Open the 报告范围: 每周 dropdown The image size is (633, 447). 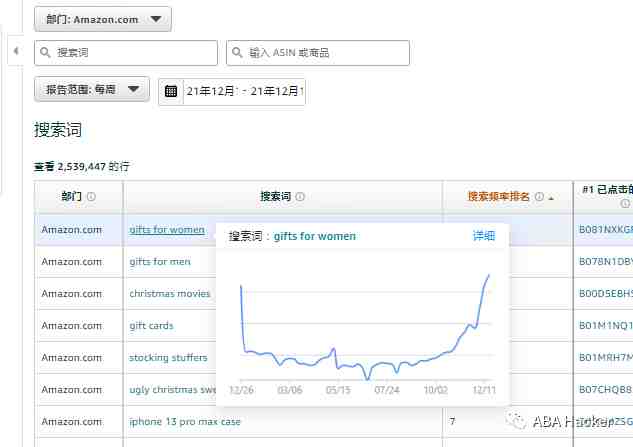pos(92,89)
